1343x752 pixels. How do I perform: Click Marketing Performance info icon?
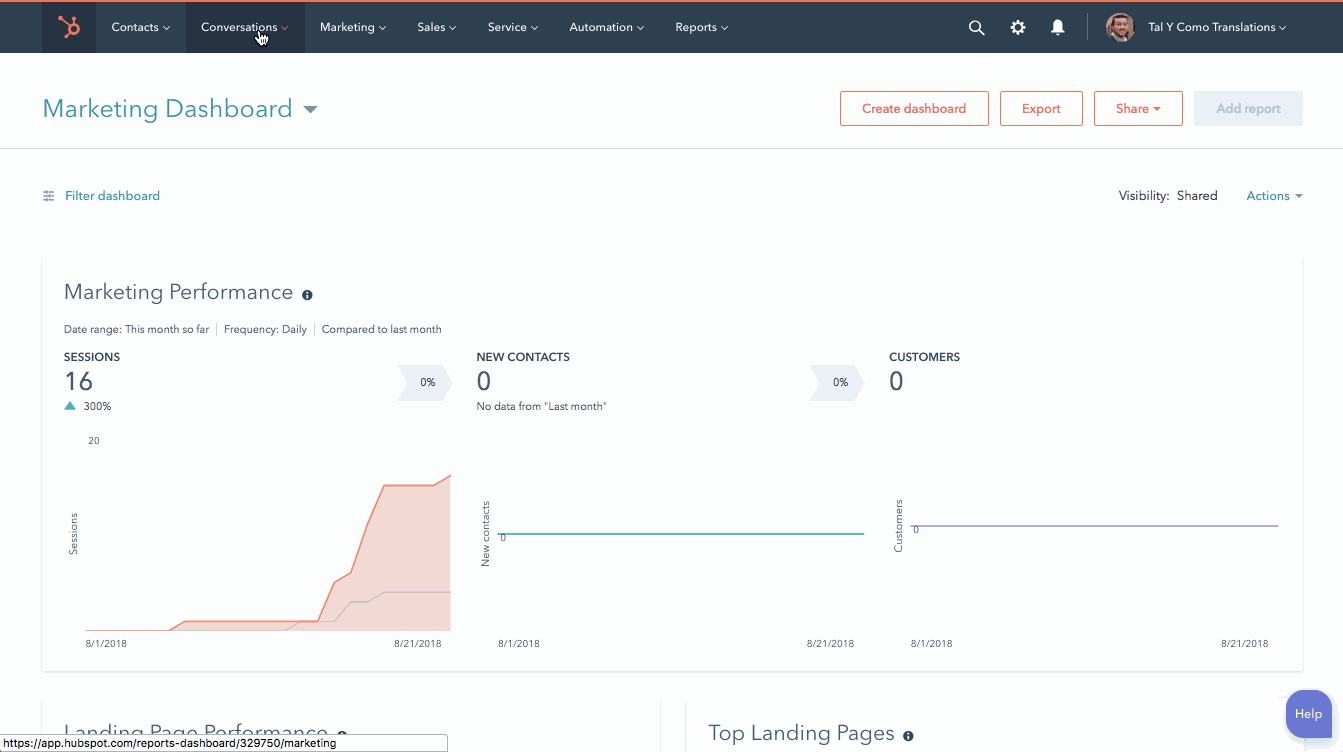point(307,295)
